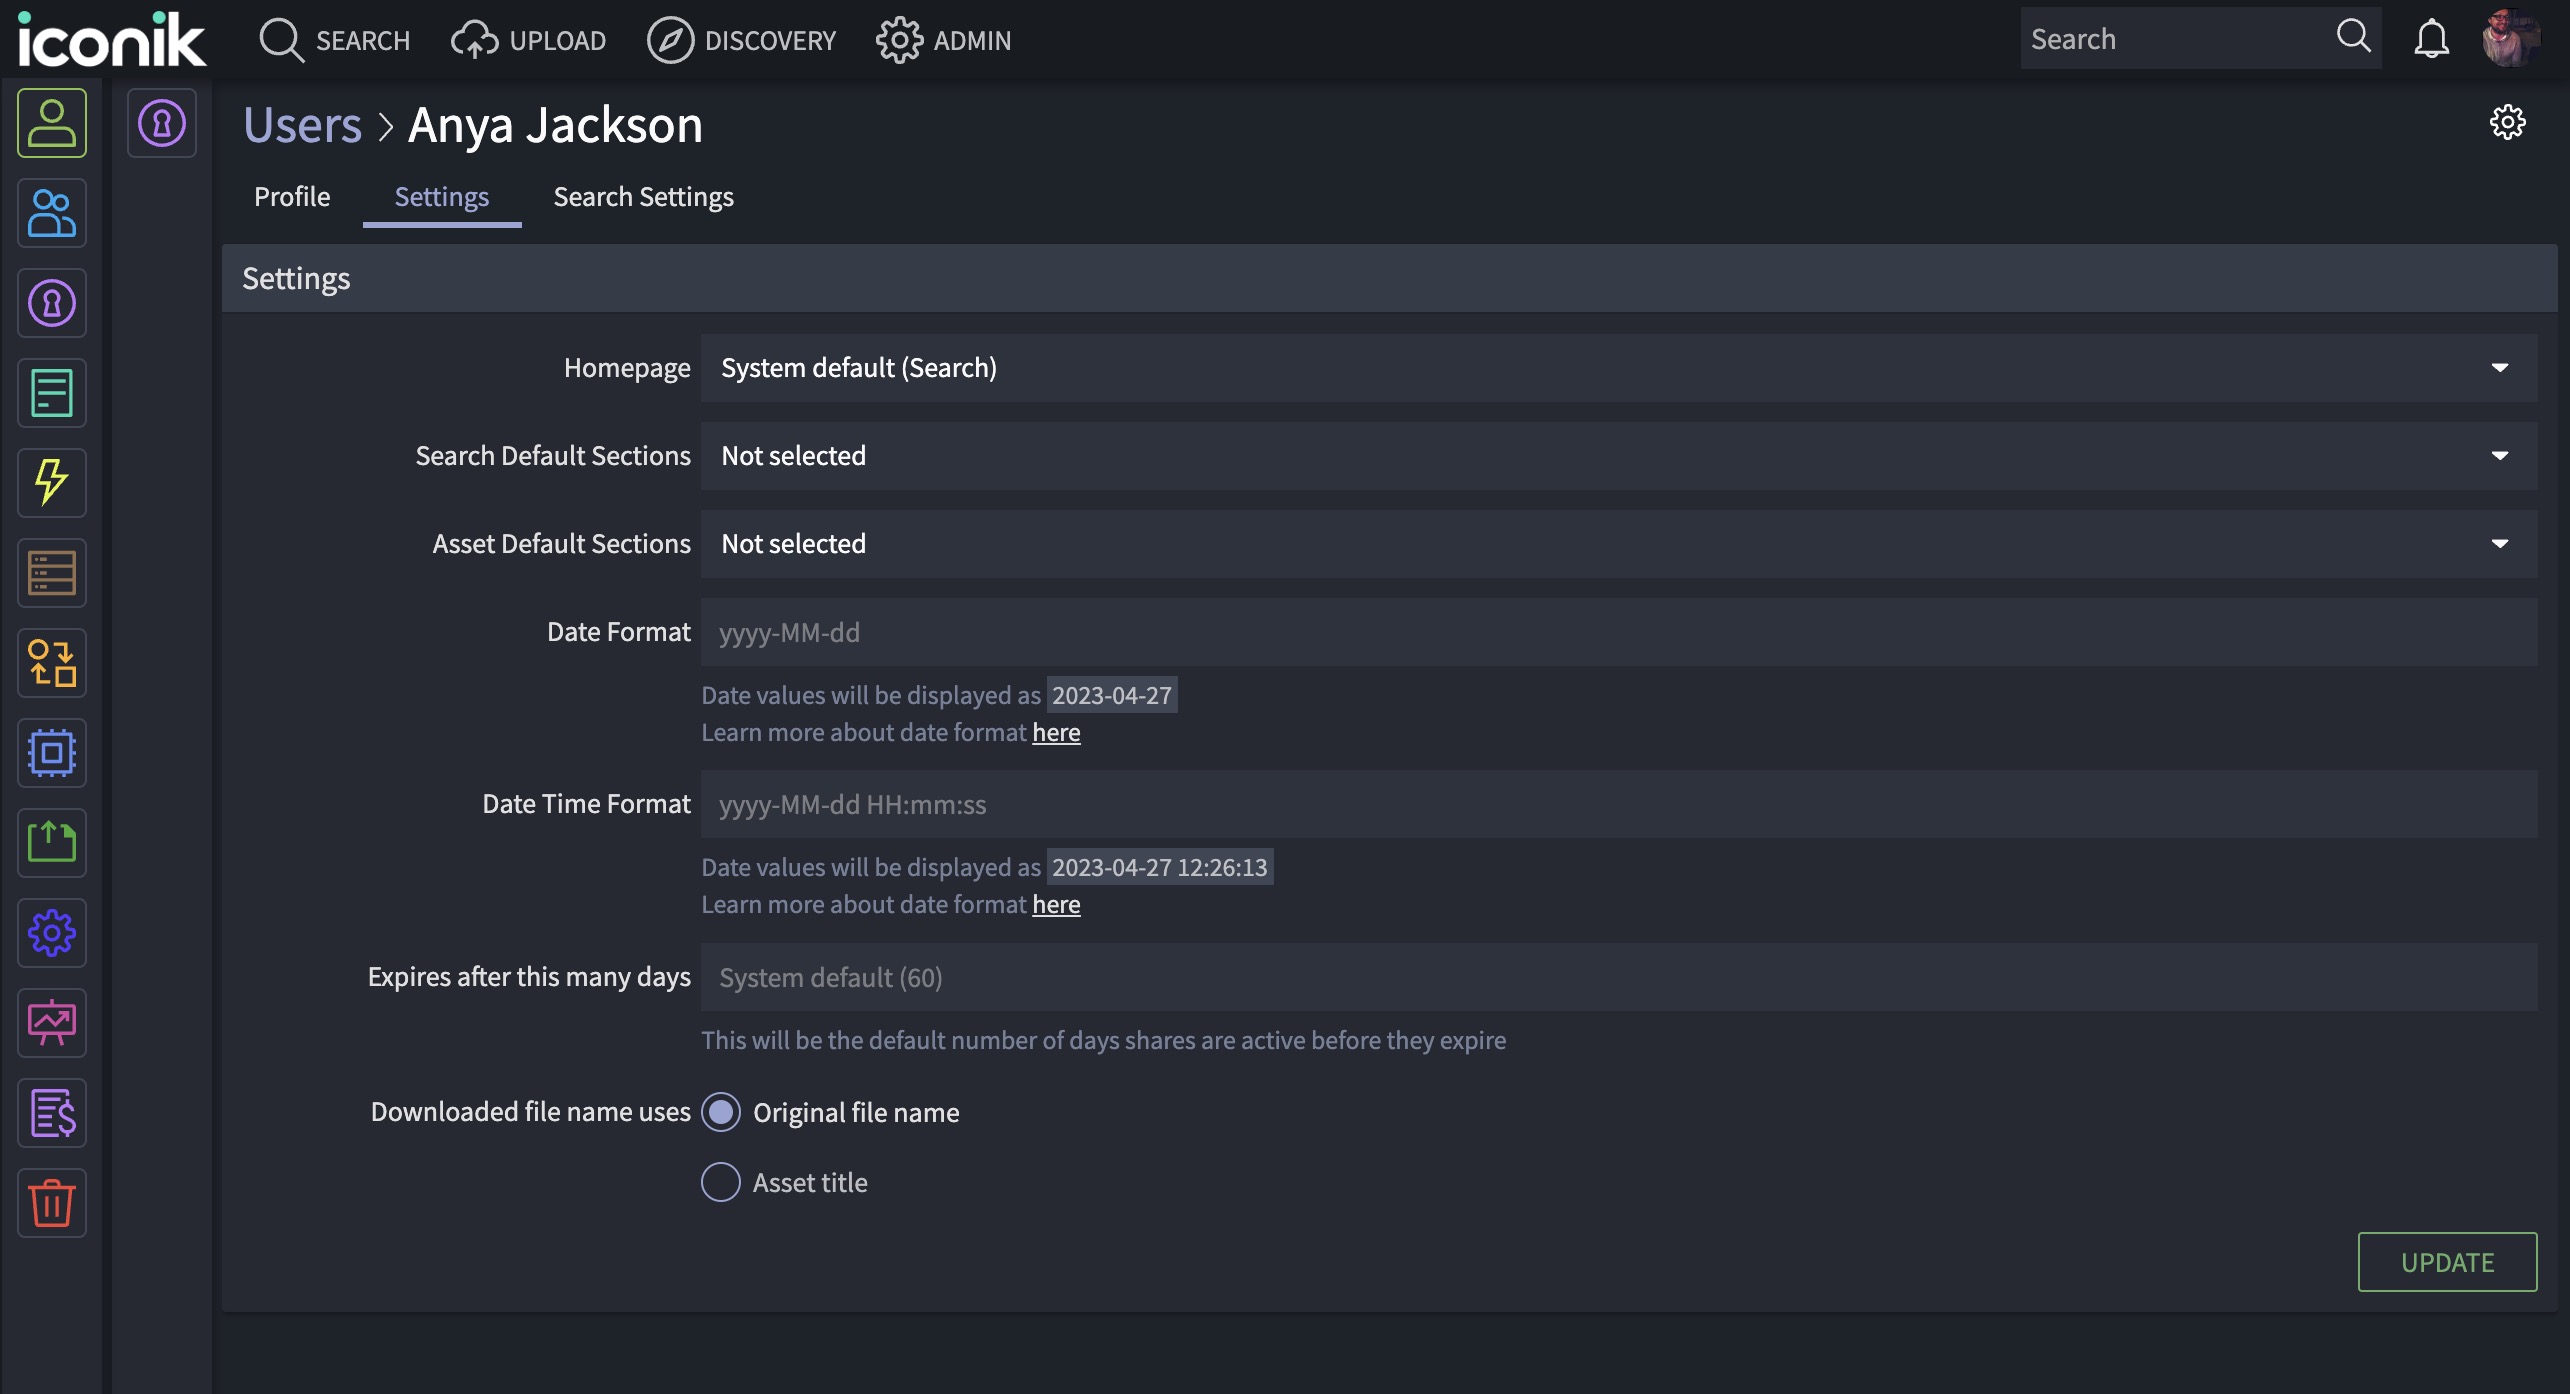Open the Recycle Bin section

(51, 1202)
